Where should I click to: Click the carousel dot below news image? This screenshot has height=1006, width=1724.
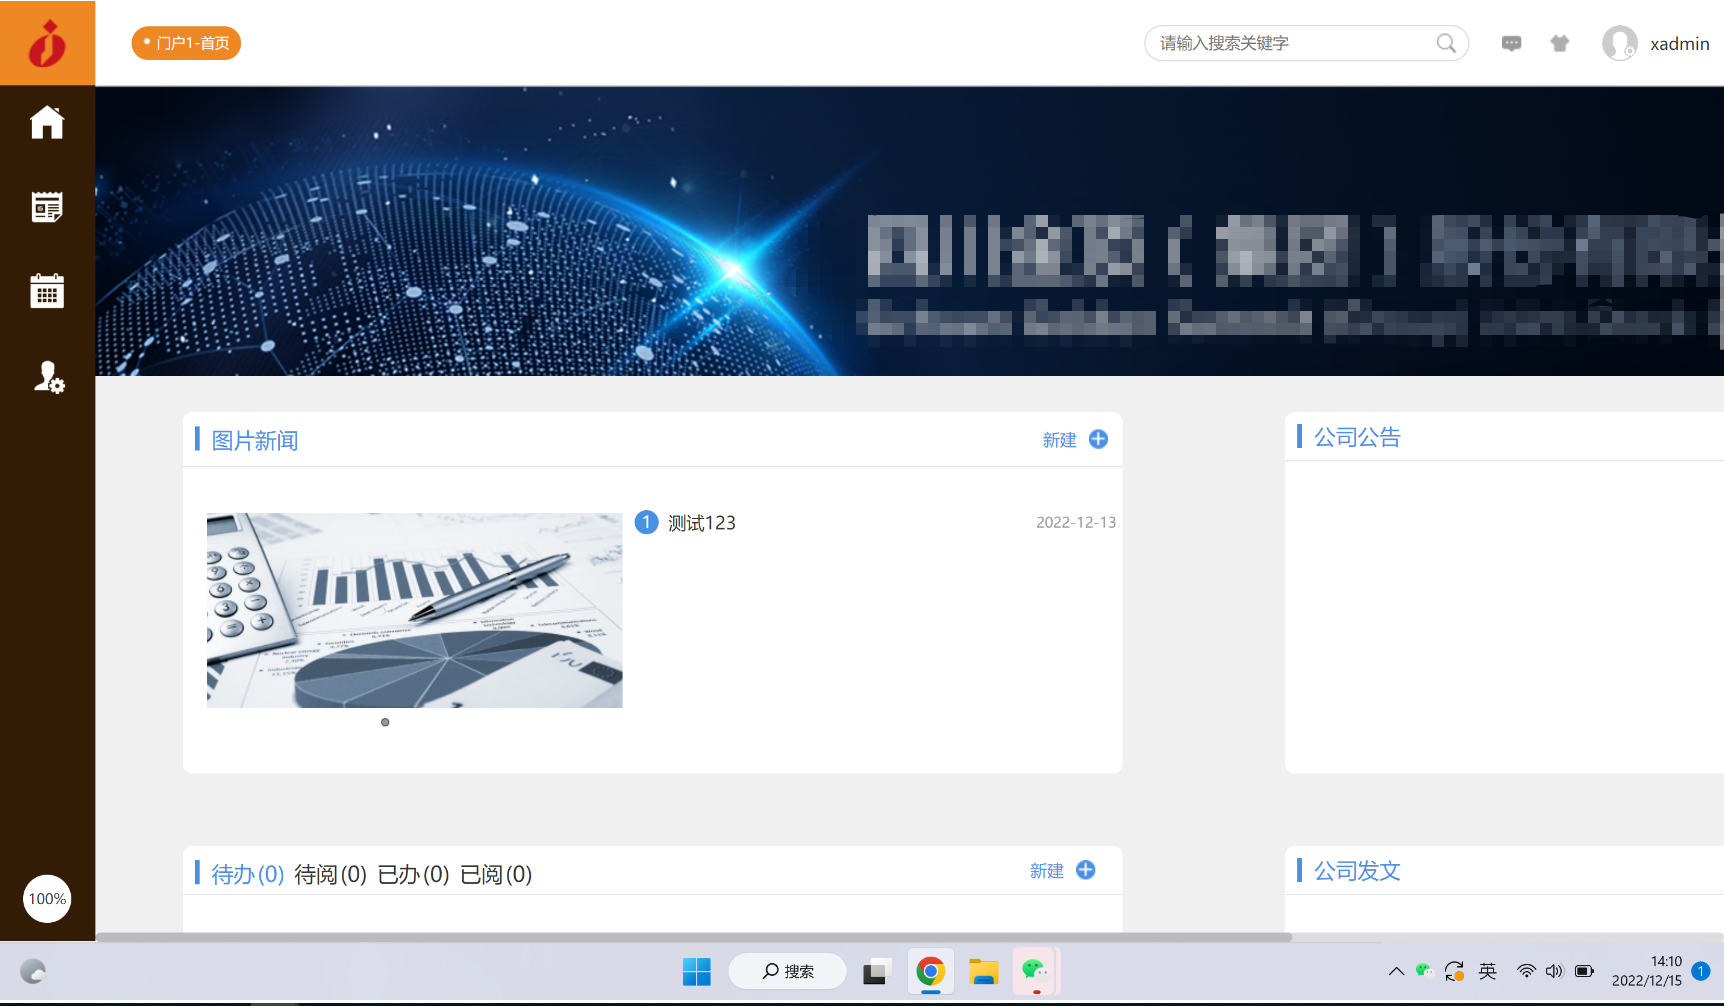pos(385,722)
